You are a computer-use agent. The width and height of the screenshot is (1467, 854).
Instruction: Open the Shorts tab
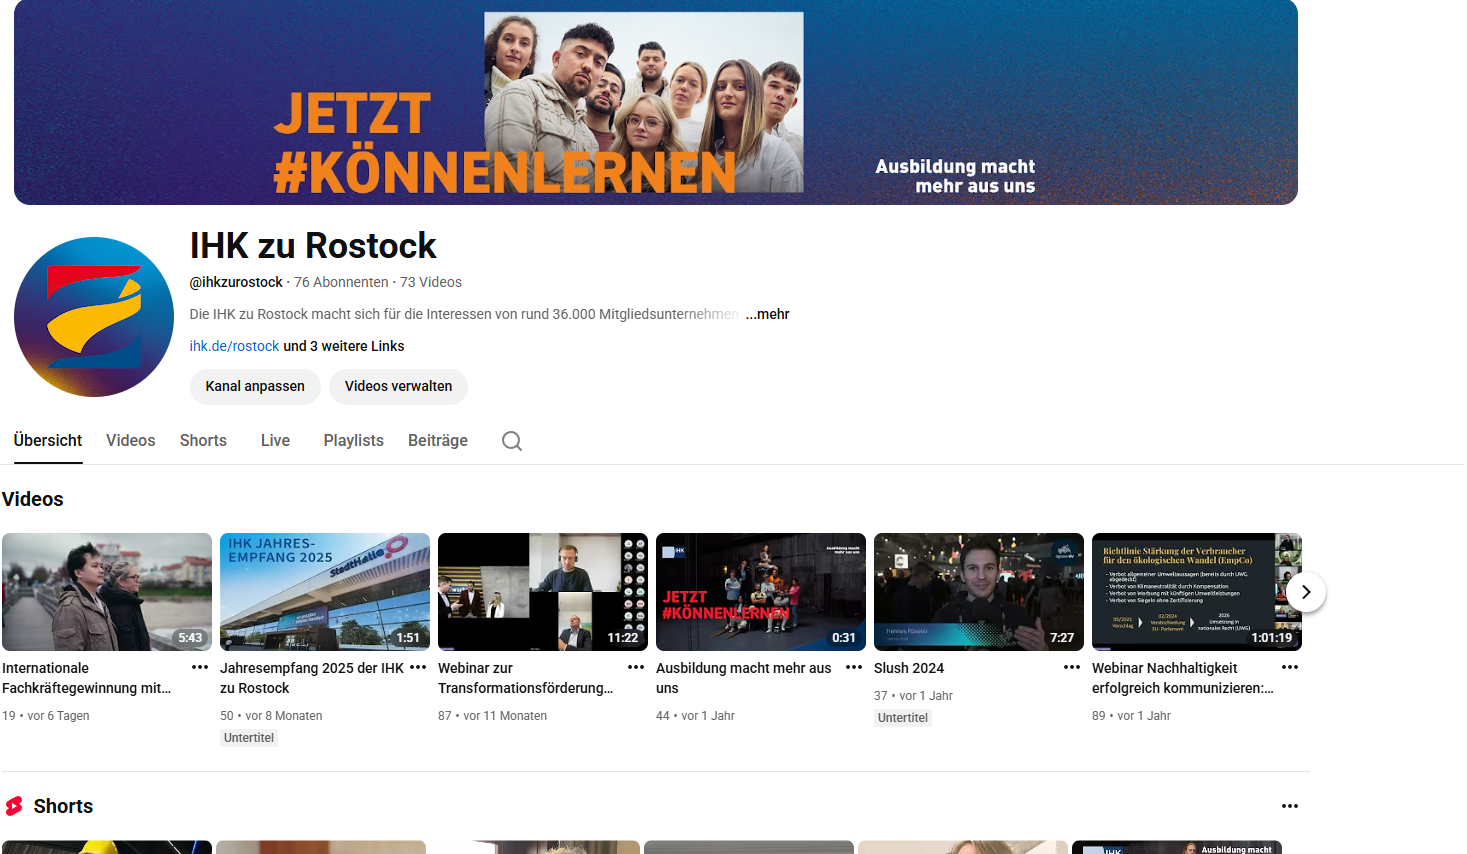pyautogui.click(x=203, y=440)
